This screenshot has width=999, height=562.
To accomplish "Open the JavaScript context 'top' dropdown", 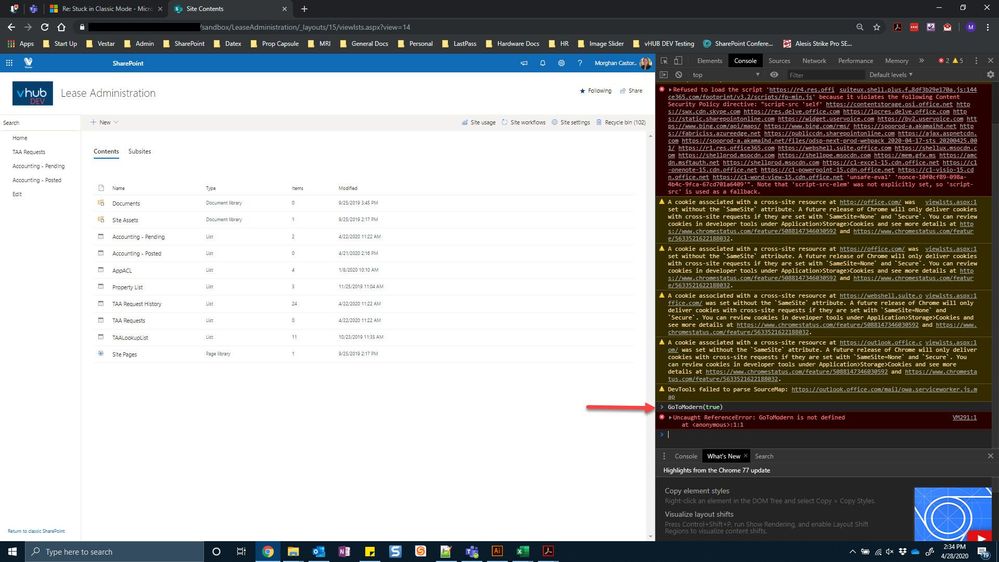I will (726, 75).
